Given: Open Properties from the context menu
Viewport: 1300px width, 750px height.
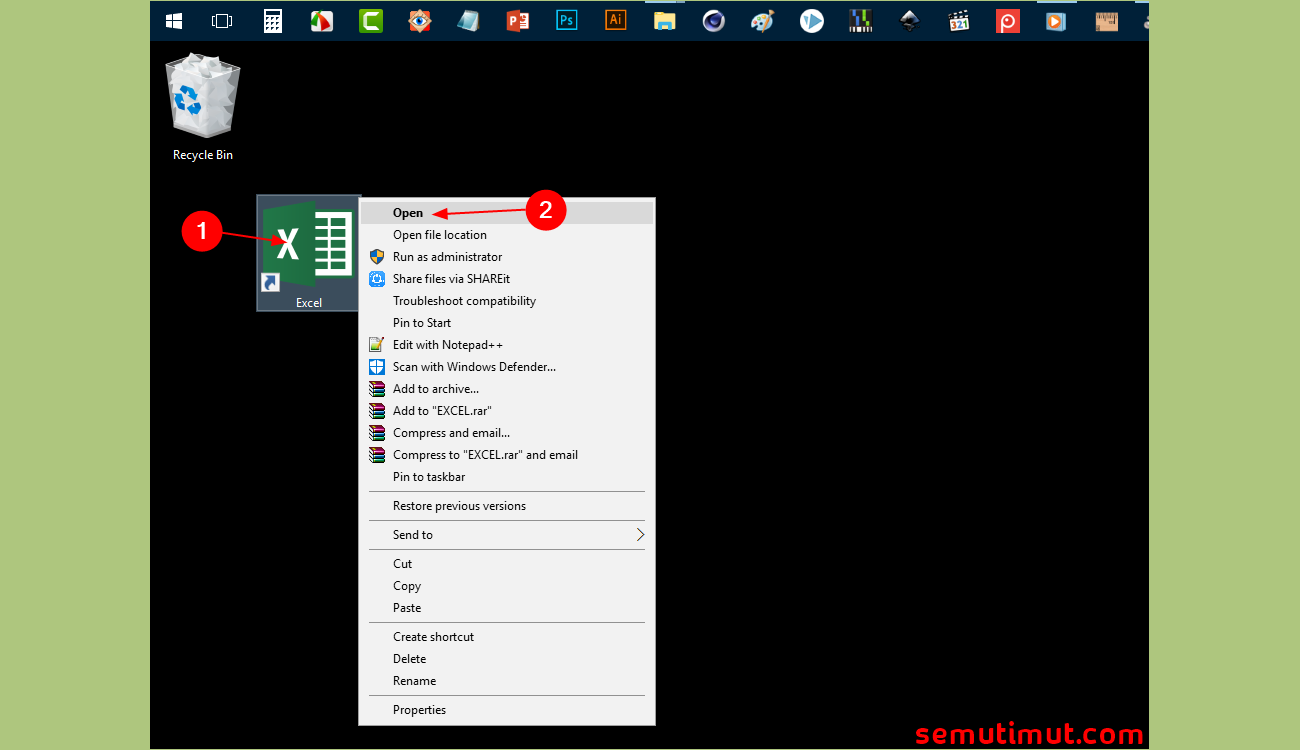Looking at the screenshot, I should pos(507,710).
